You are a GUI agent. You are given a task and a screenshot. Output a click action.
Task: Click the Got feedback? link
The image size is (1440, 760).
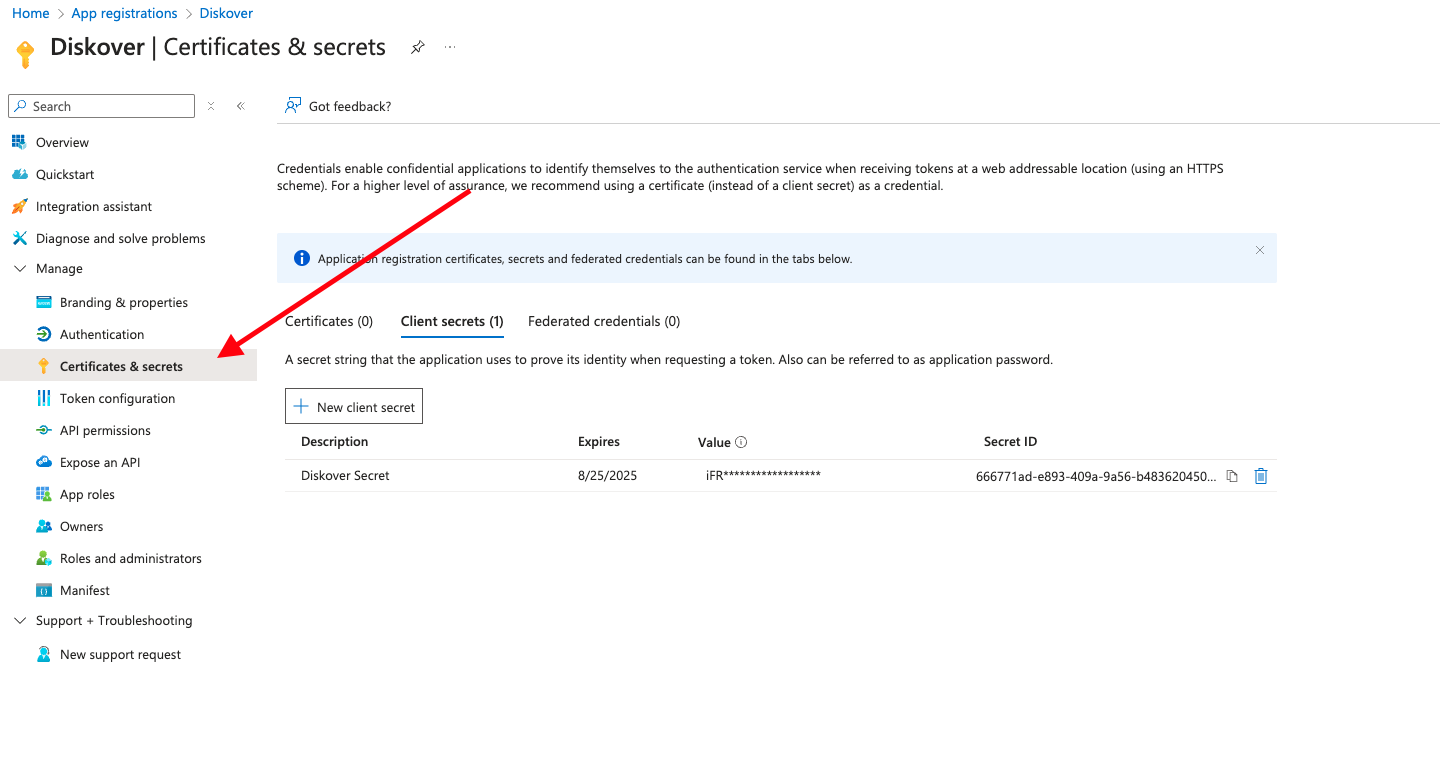[x=350, y=106]
